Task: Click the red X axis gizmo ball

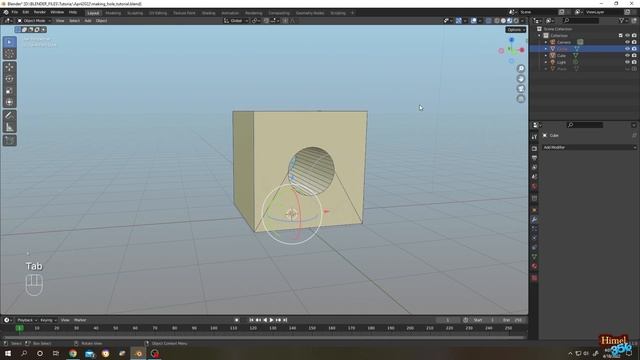Action: click(522, 50)
